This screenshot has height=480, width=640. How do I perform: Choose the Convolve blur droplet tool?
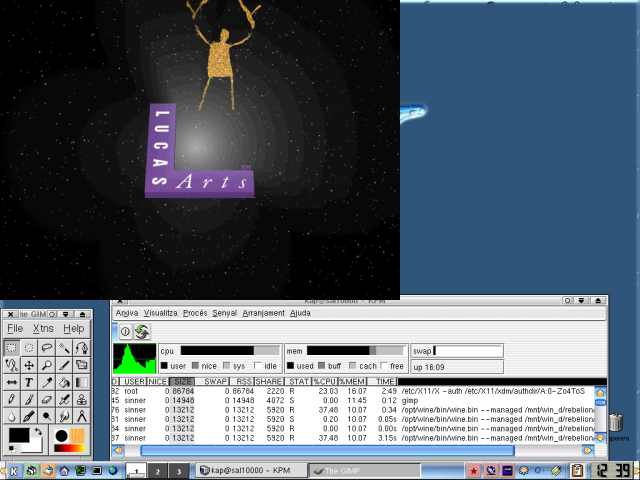click(11, 416)
